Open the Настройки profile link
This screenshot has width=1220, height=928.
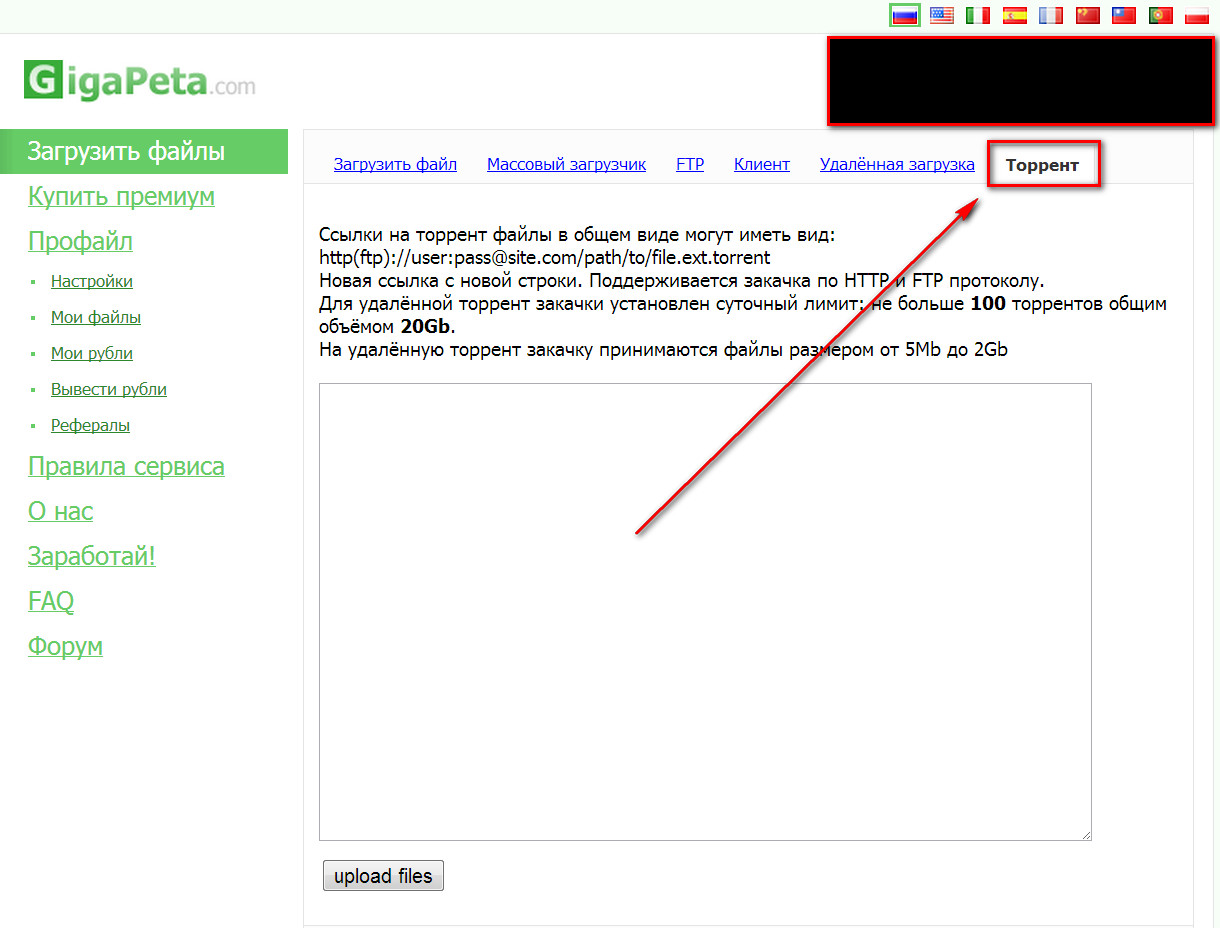pos(92,282)
